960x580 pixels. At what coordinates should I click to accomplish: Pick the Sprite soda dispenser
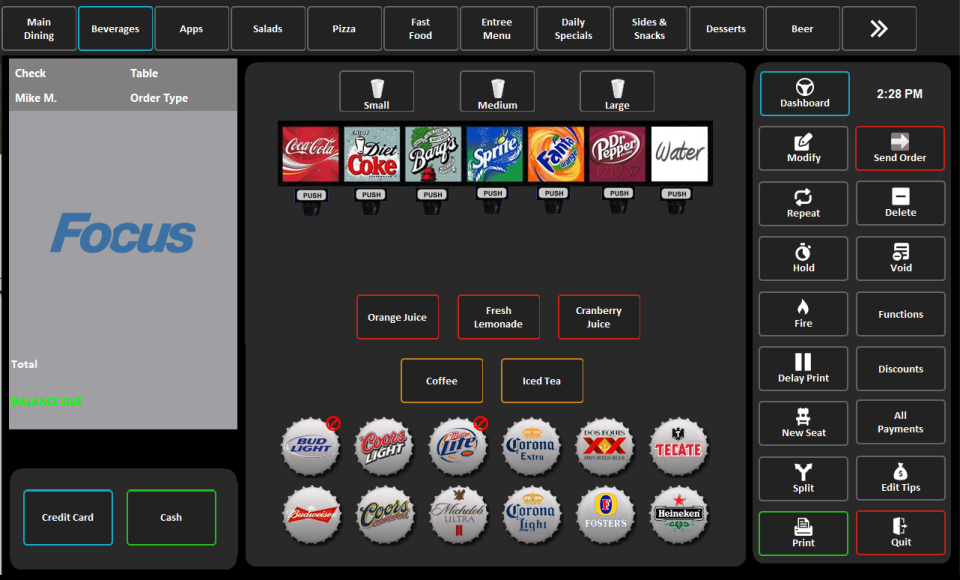494,154
